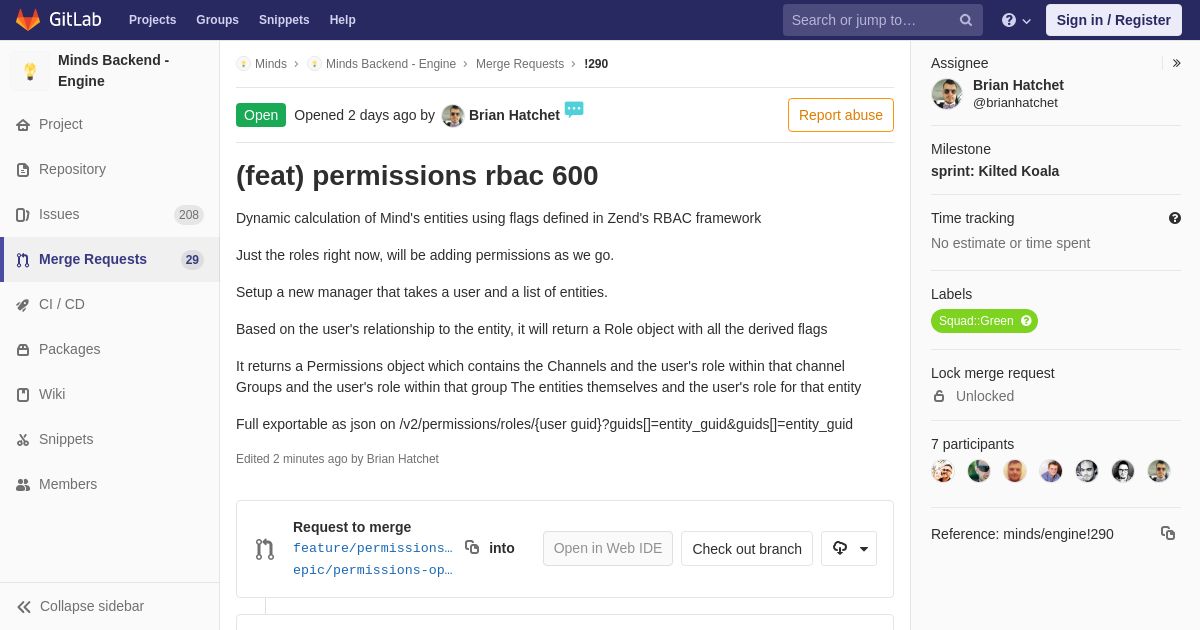
Task: Click the Squad::Green label help icon
Action: tap(1025, 321)
